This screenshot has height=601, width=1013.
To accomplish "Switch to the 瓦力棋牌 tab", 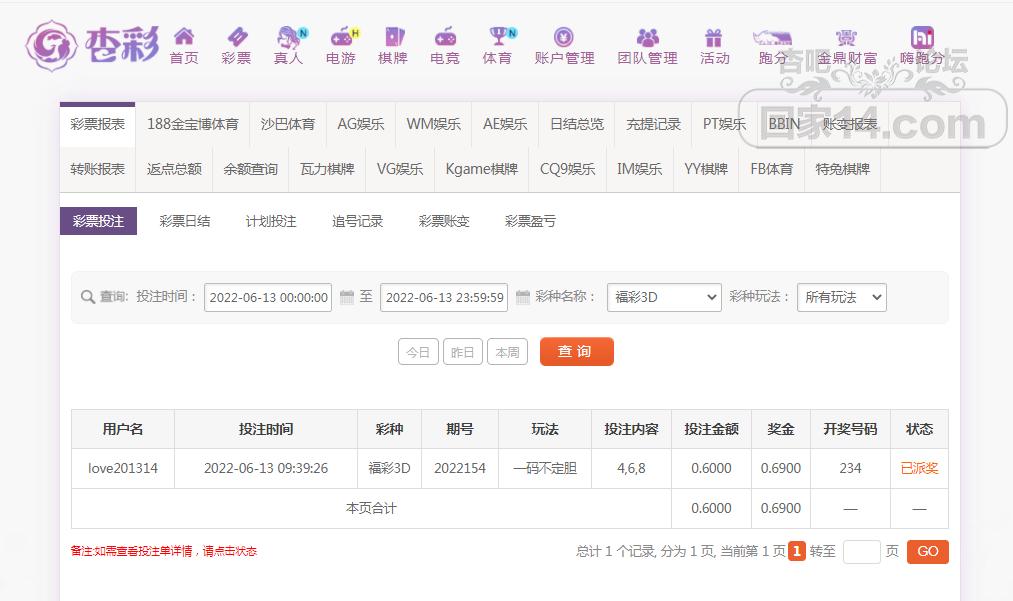I will pos(328,169).
